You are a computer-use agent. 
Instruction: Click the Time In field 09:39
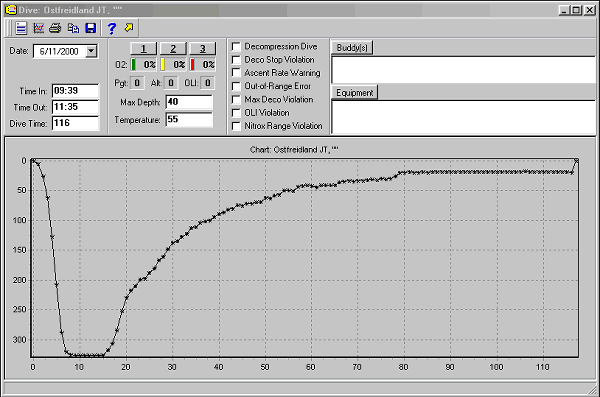tap(75, 91)
